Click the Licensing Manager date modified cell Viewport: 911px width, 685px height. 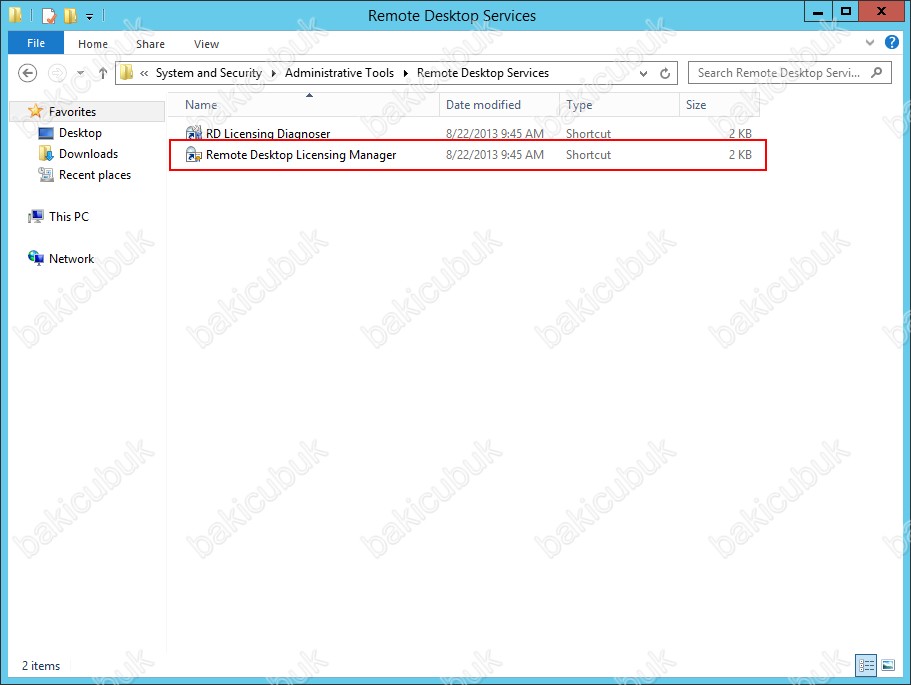point(494,155)
